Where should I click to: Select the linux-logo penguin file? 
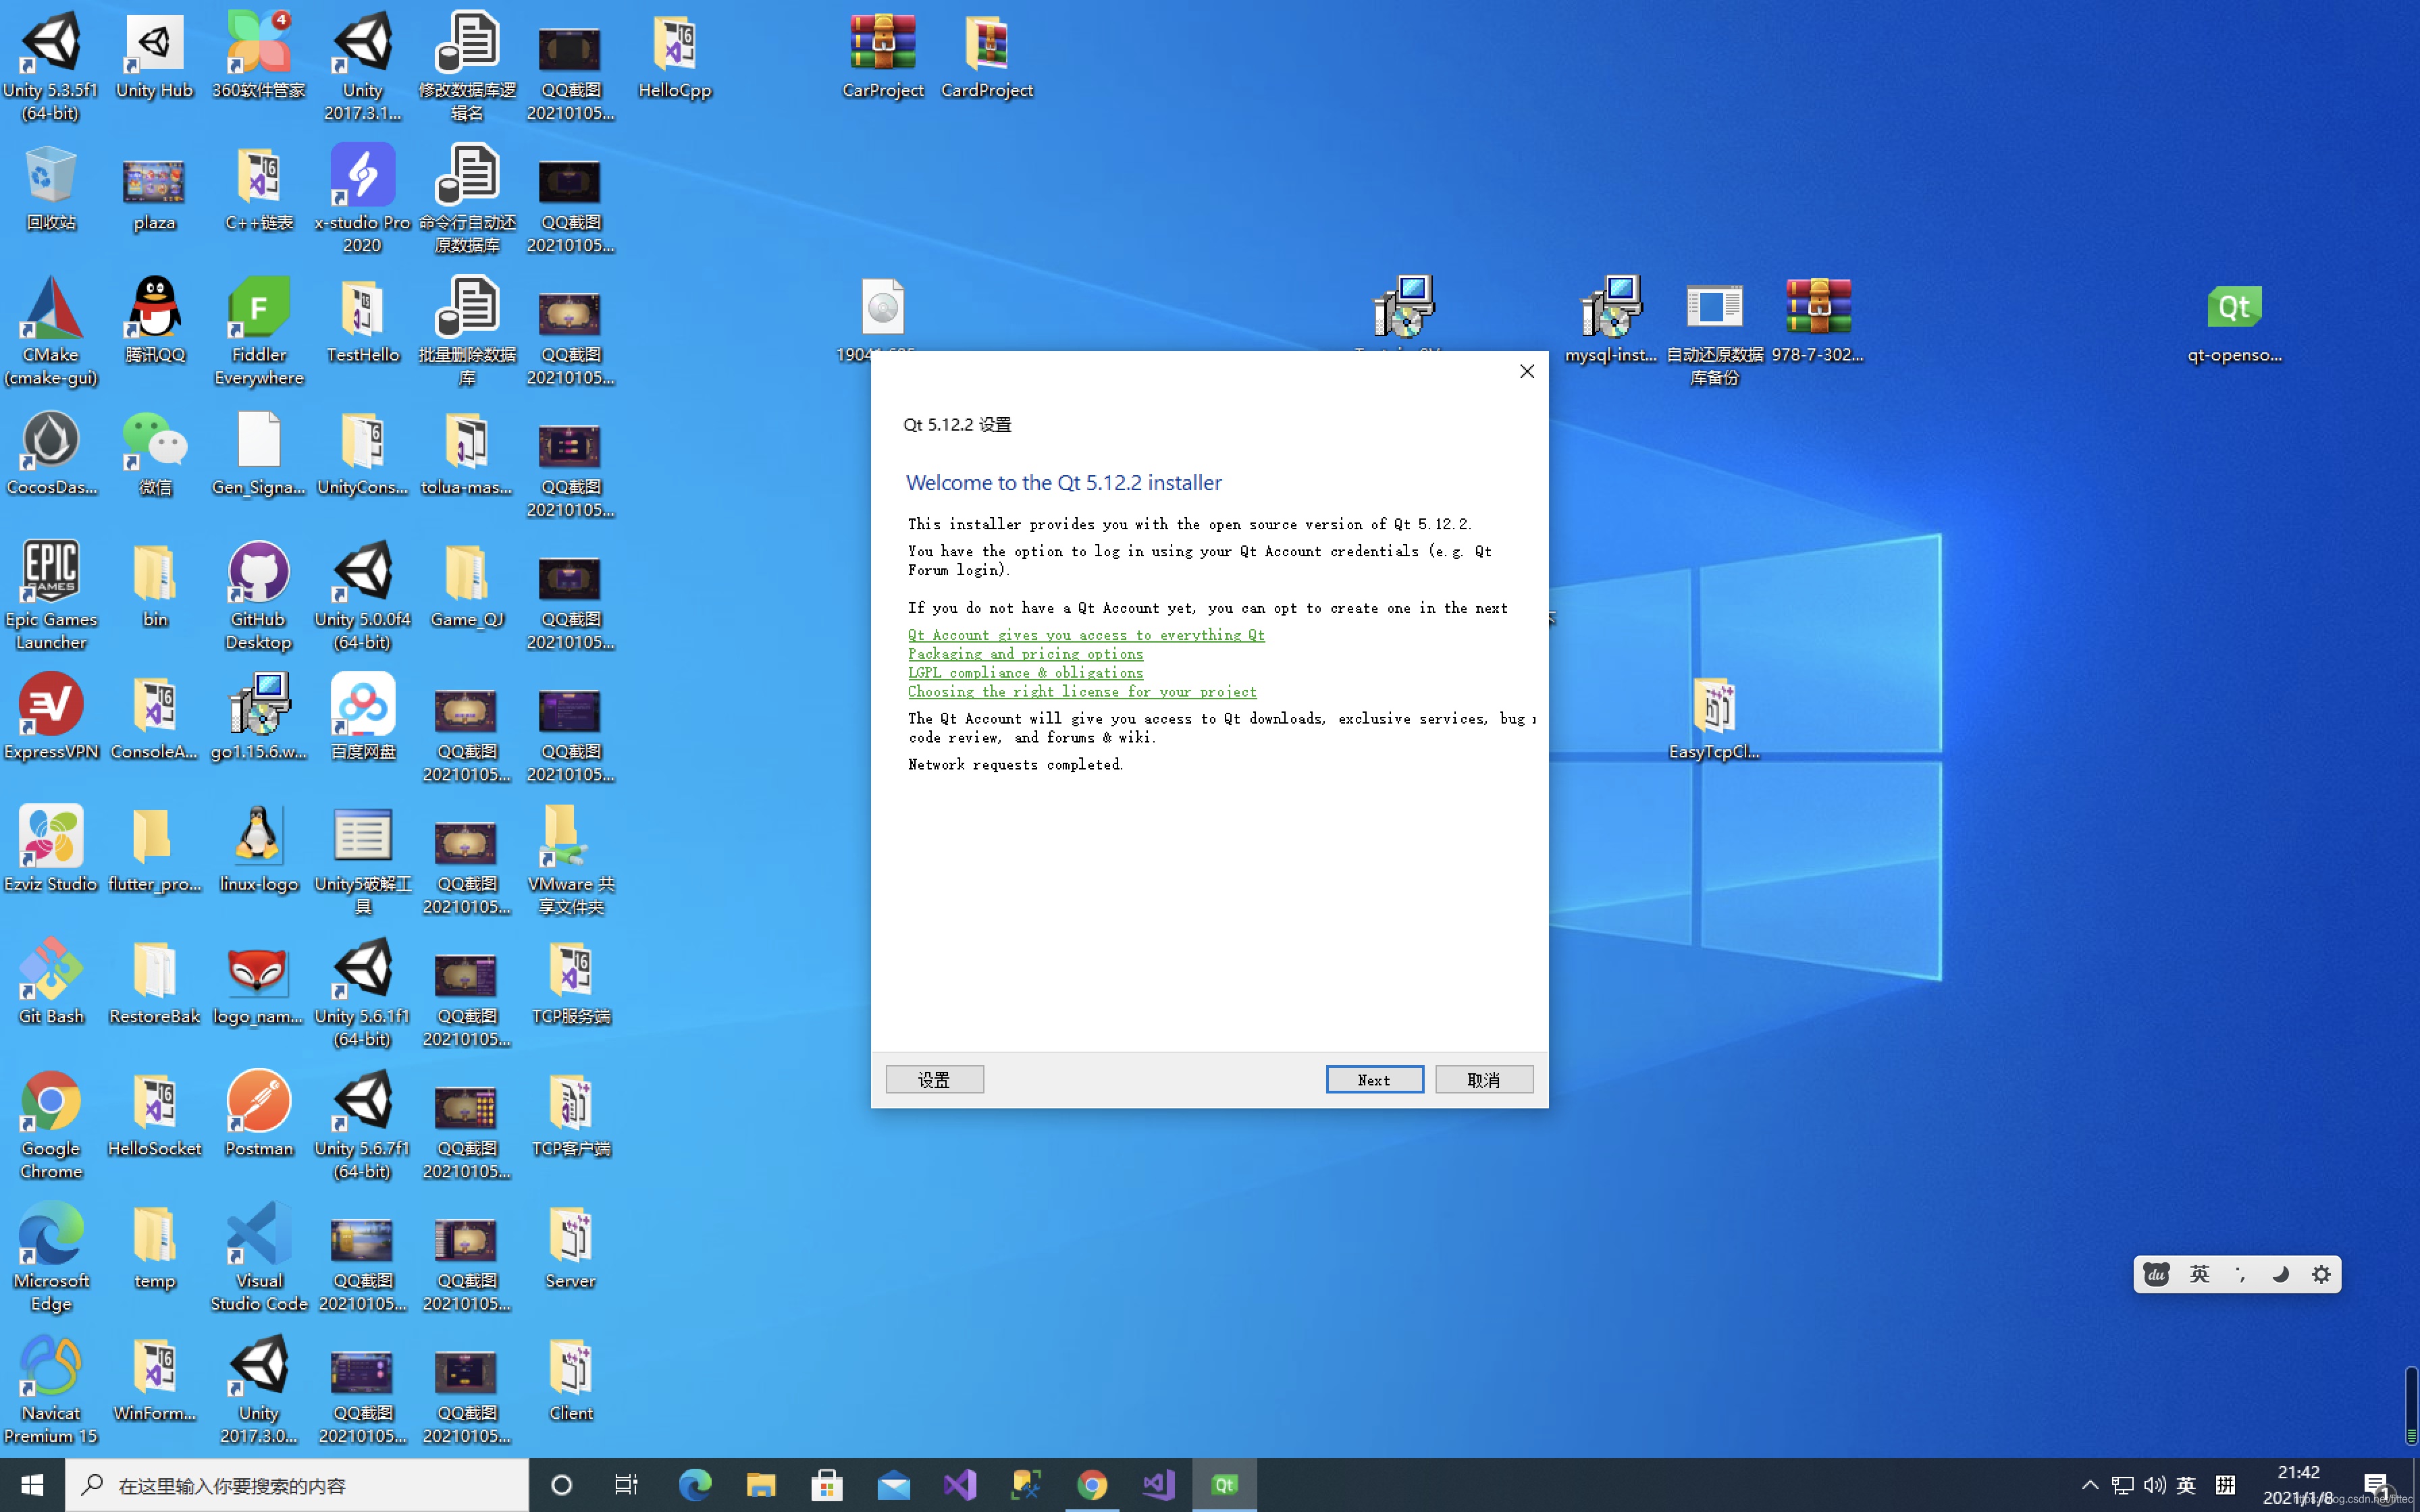258,849
